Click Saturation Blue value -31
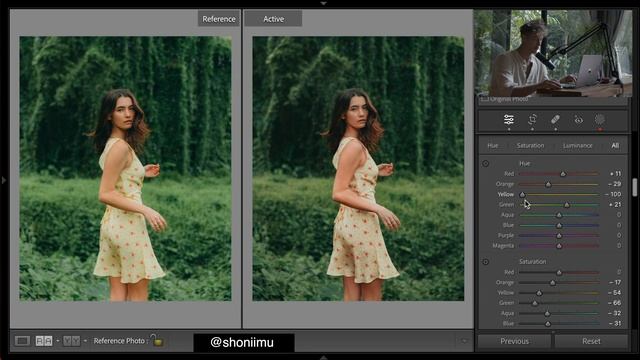Screen dimensions: 640x360 [615, 323]
